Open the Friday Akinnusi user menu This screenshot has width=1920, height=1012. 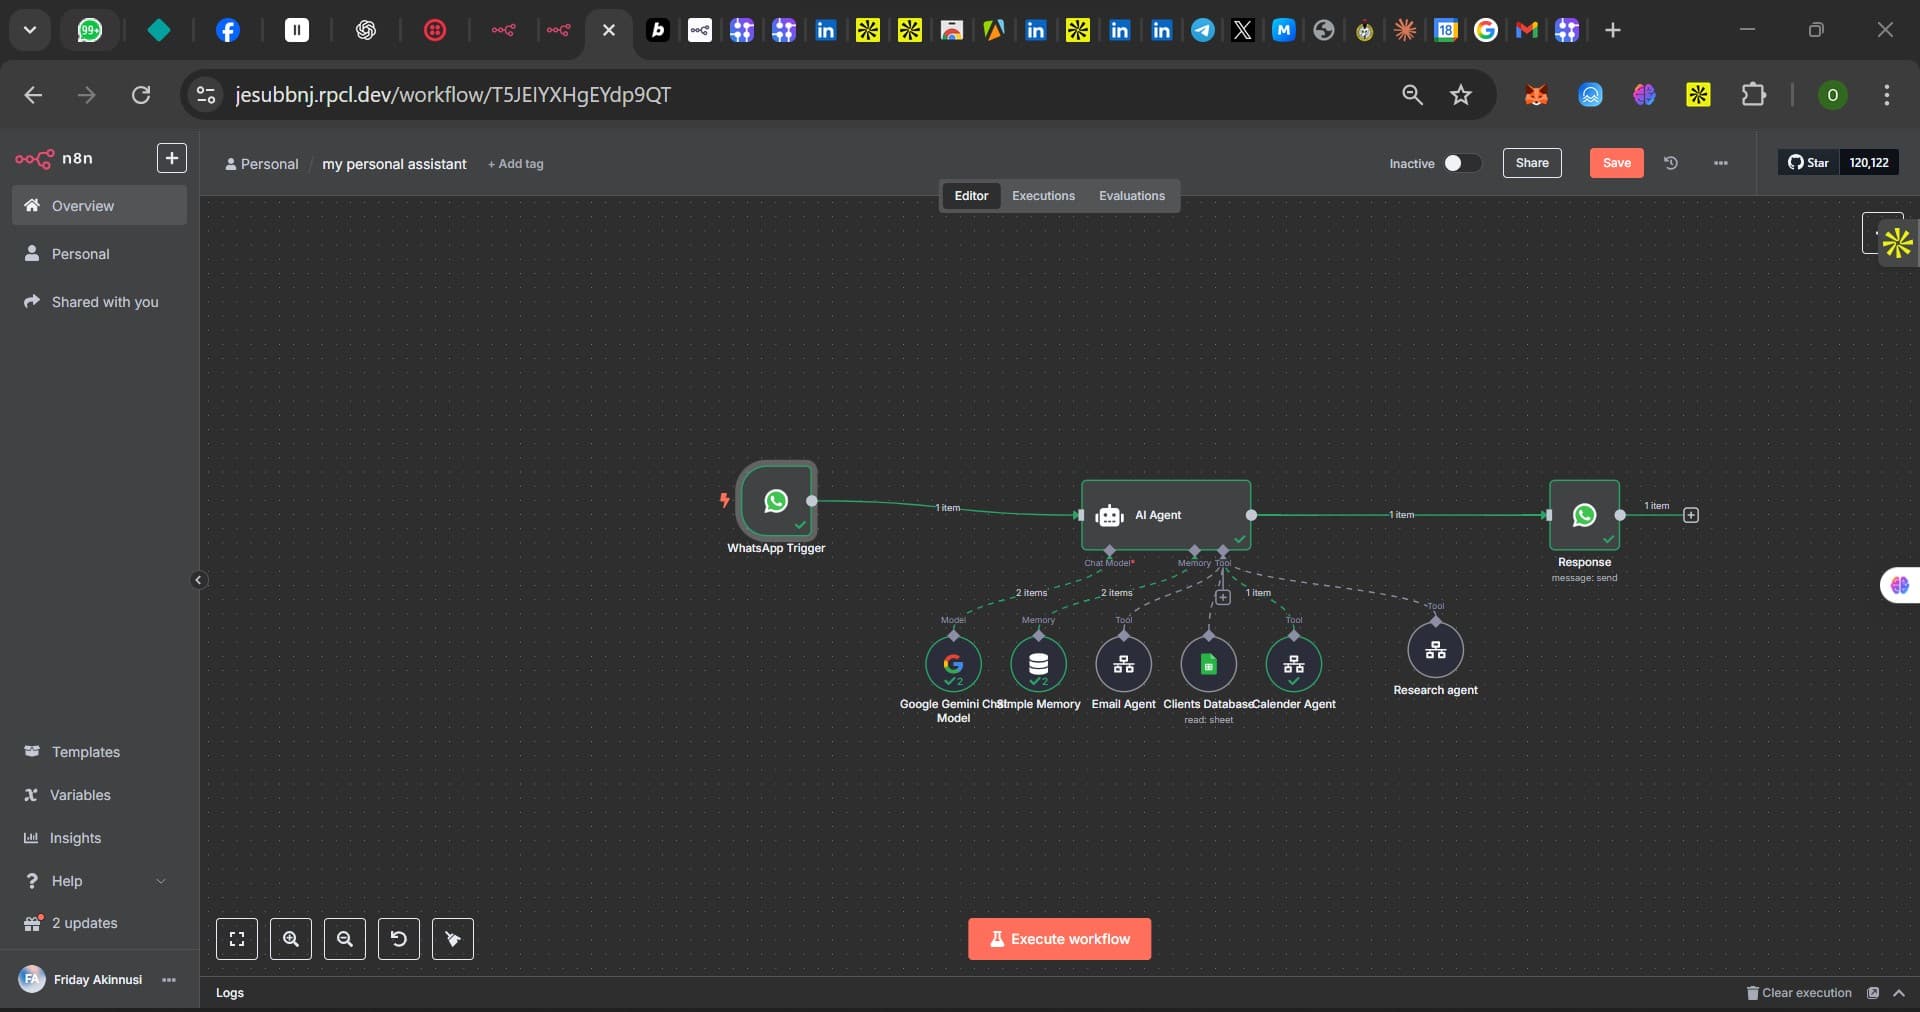click(x=169, y=980)
